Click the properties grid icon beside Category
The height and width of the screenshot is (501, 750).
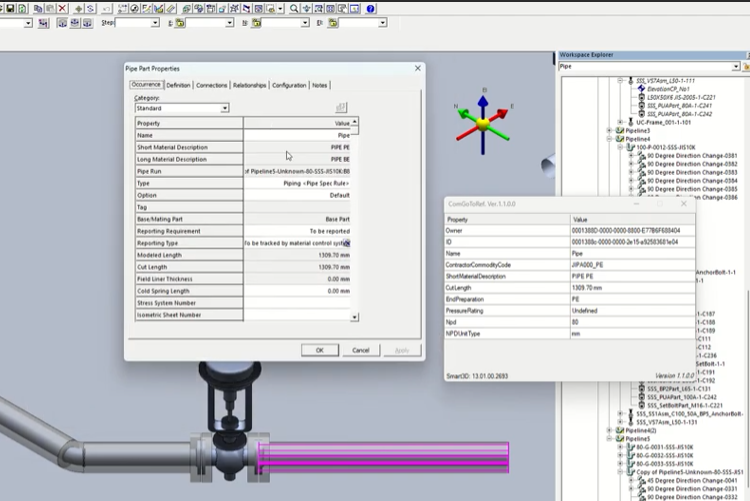[x=341, y=108]
